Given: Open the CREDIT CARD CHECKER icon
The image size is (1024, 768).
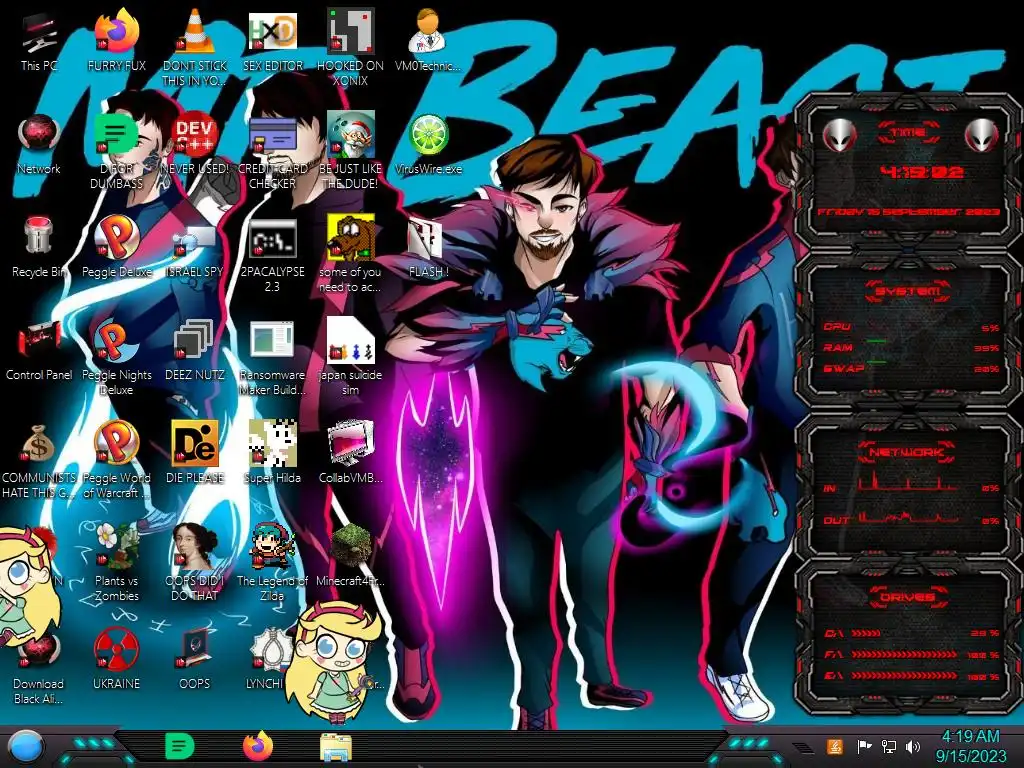Looking at the screenshot, I should 273,135.
